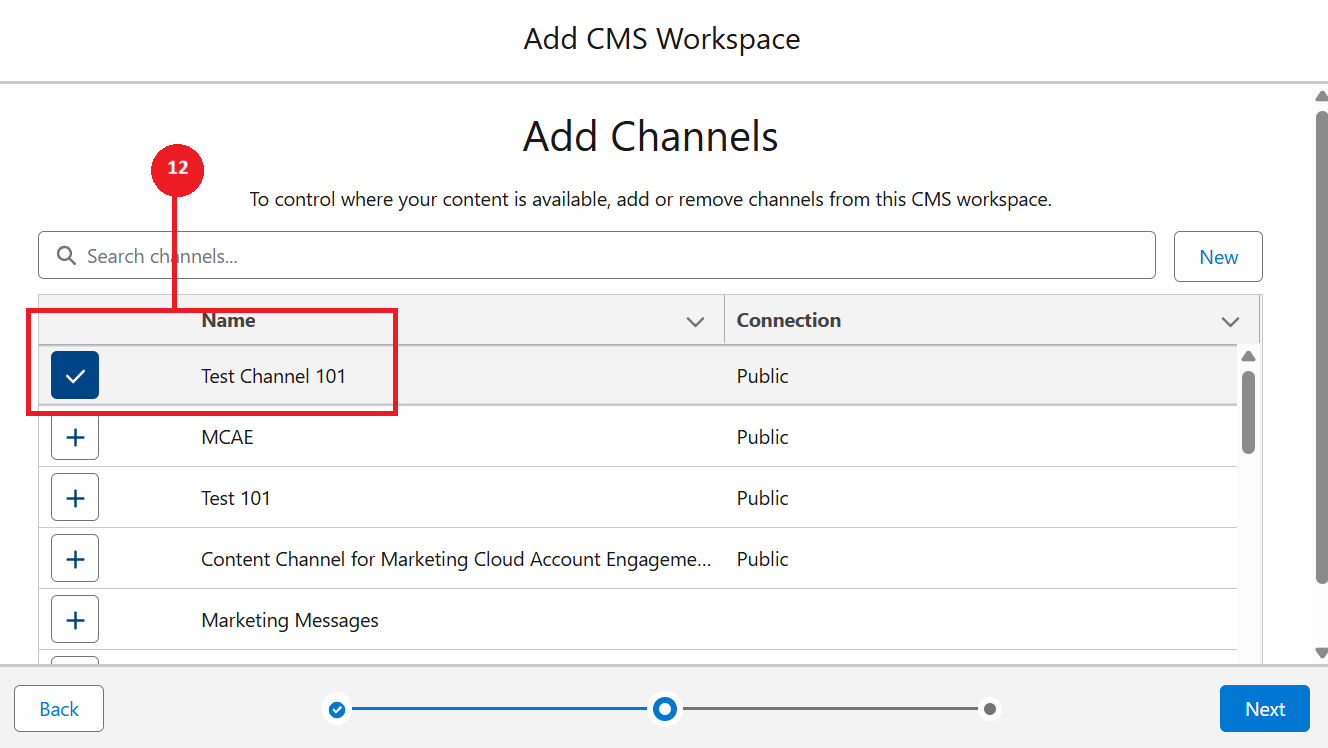
Task: Click the page scrollbar down arrow
Action: (1321, 652)
